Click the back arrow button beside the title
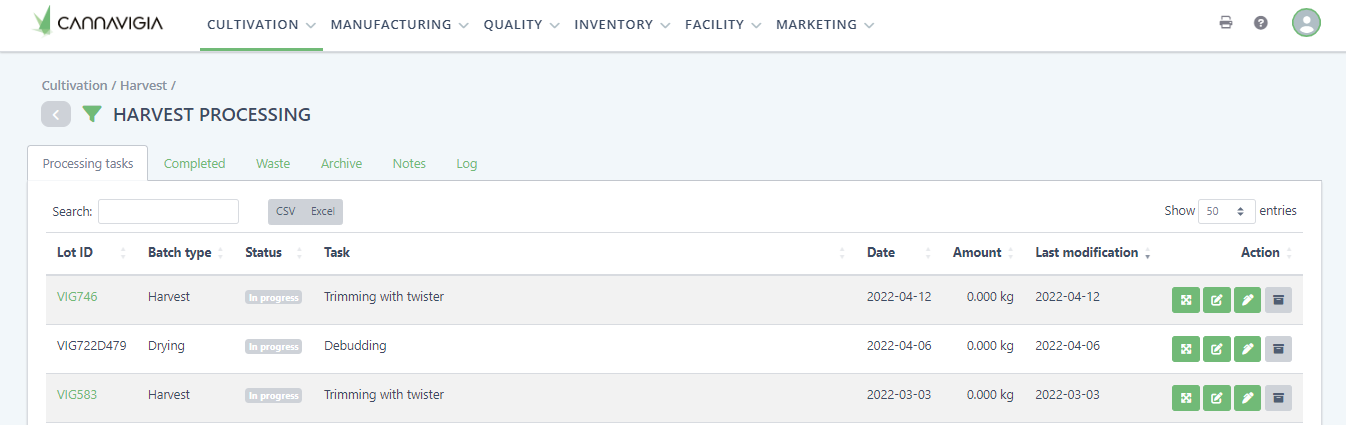 click(x=56, y=115)
